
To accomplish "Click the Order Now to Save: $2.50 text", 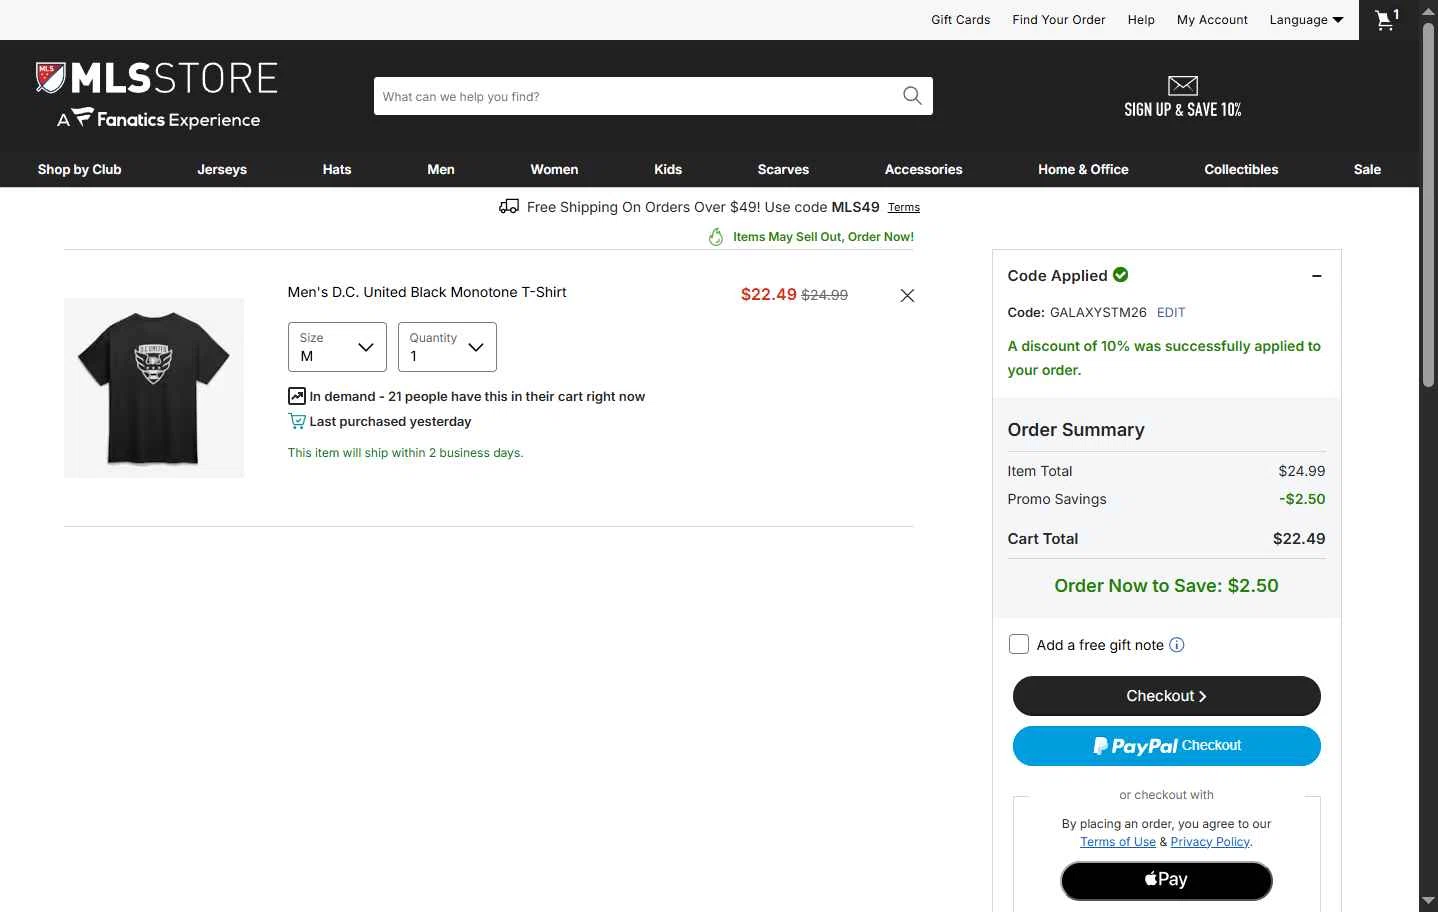I will [x=1166, y=586].
